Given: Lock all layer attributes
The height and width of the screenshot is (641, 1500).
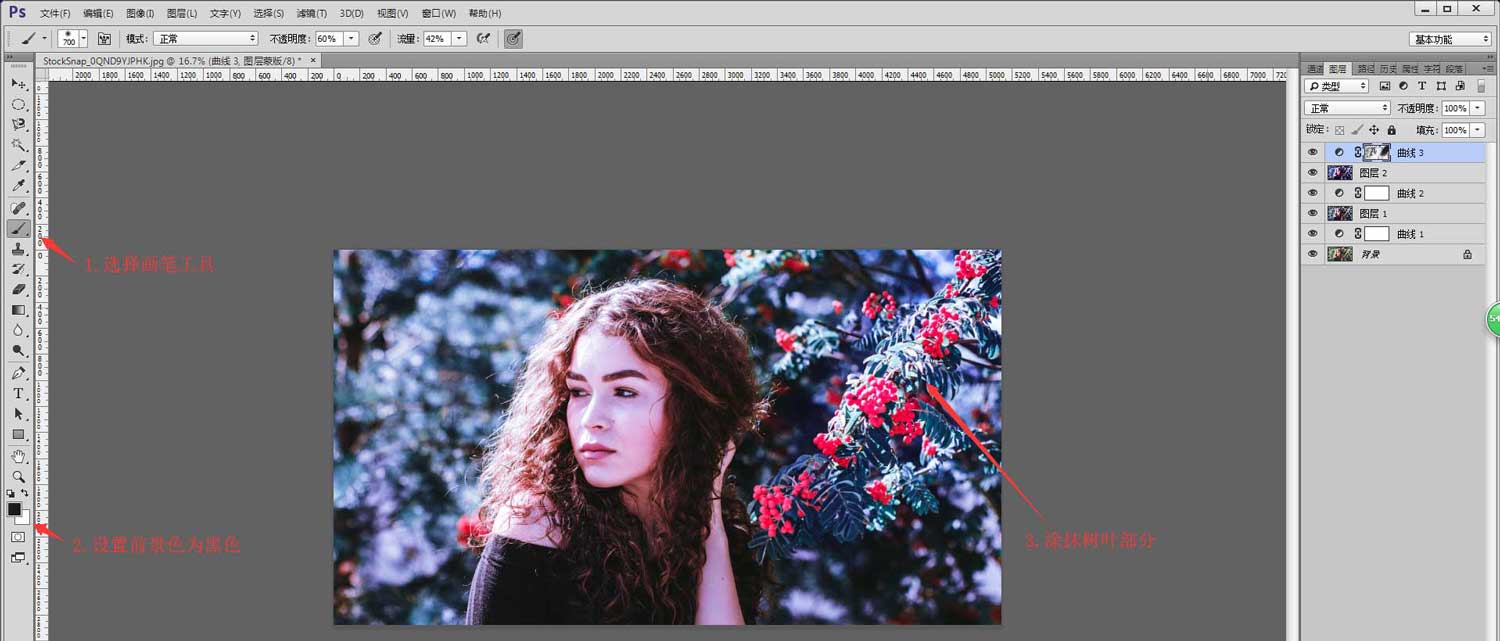Looking at the screenshot, I should point(1391,130).
